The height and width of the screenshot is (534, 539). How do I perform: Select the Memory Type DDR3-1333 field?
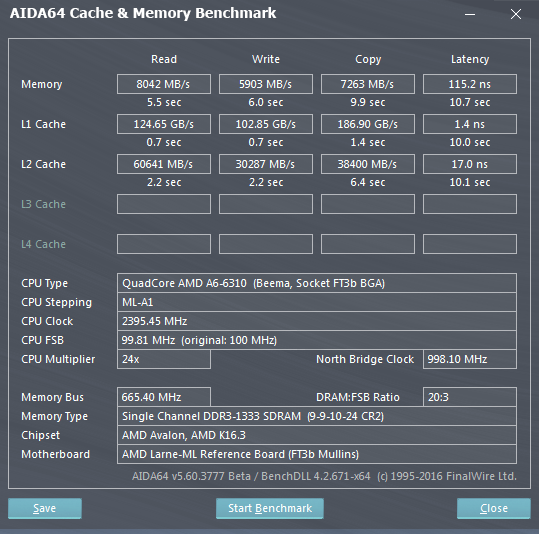point(317,416)
